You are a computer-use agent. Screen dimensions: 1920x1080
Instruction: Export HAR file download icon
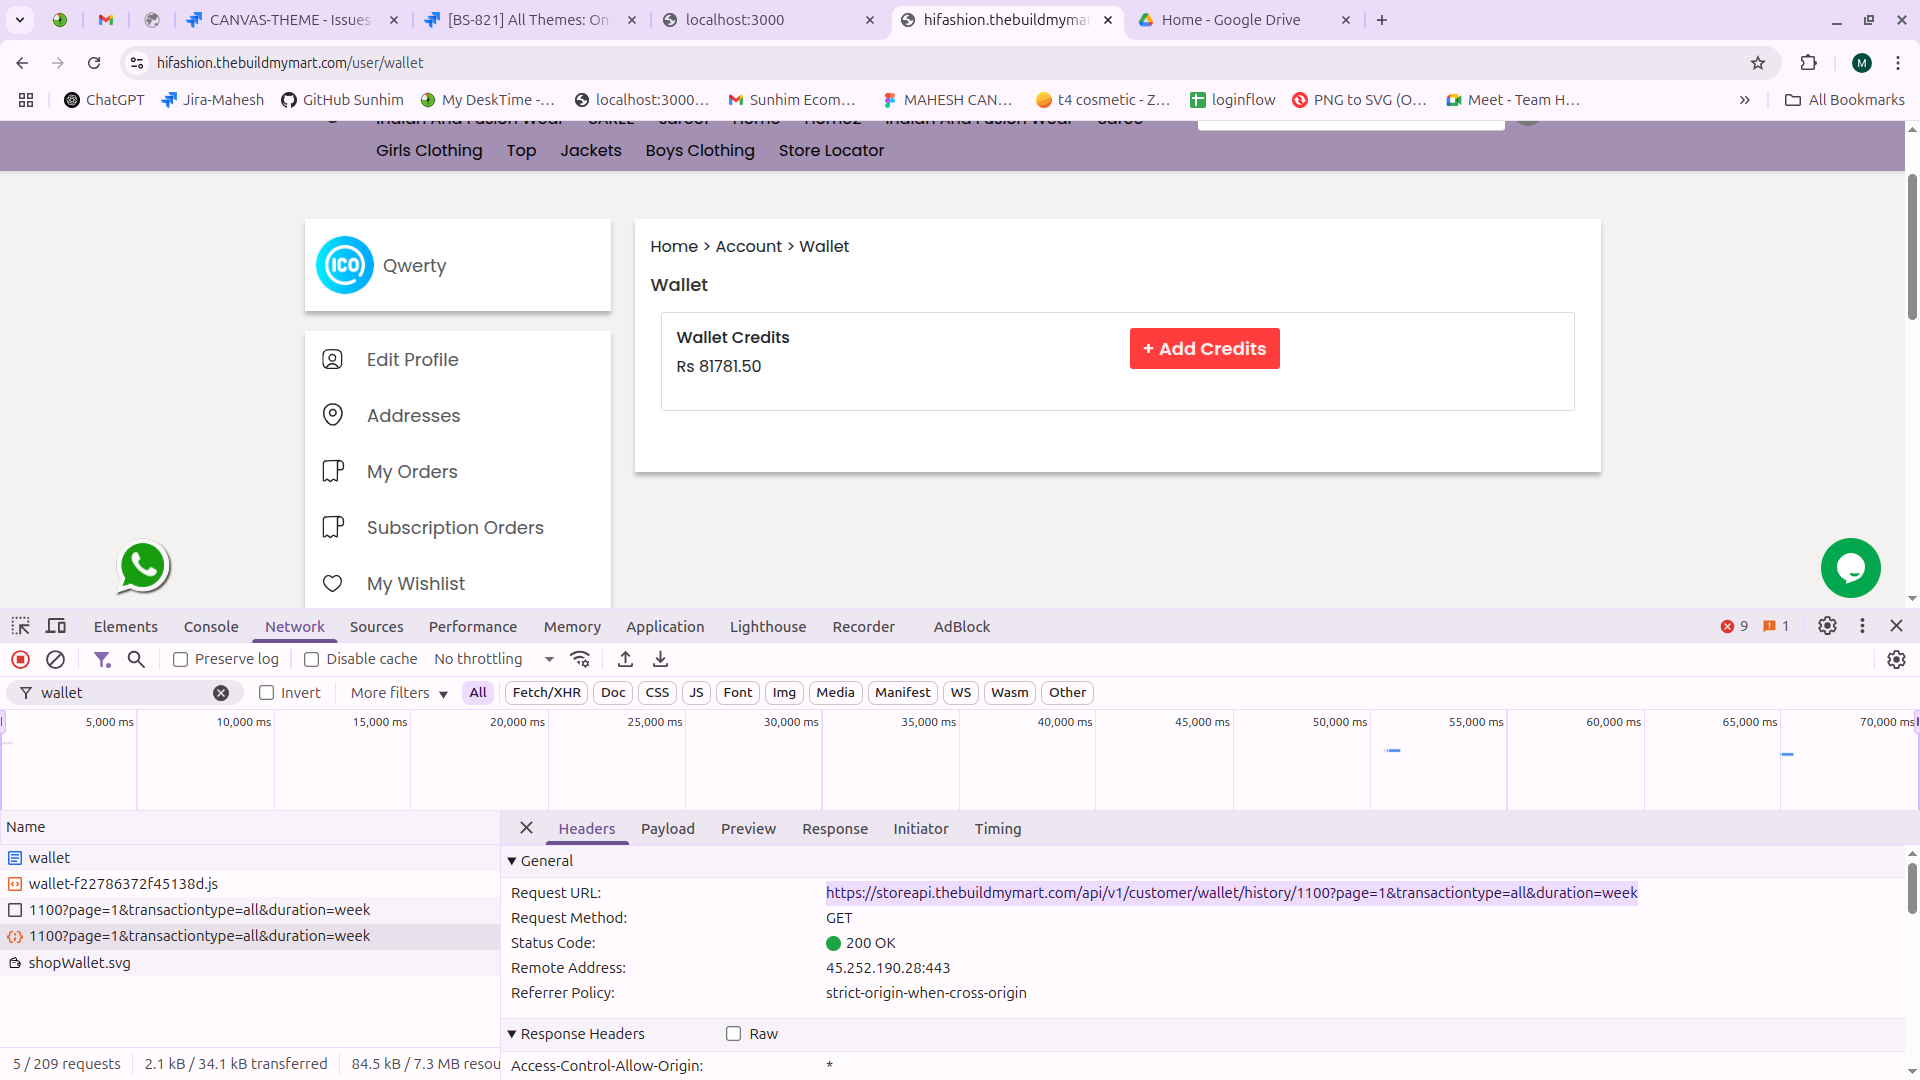point(660,659)
